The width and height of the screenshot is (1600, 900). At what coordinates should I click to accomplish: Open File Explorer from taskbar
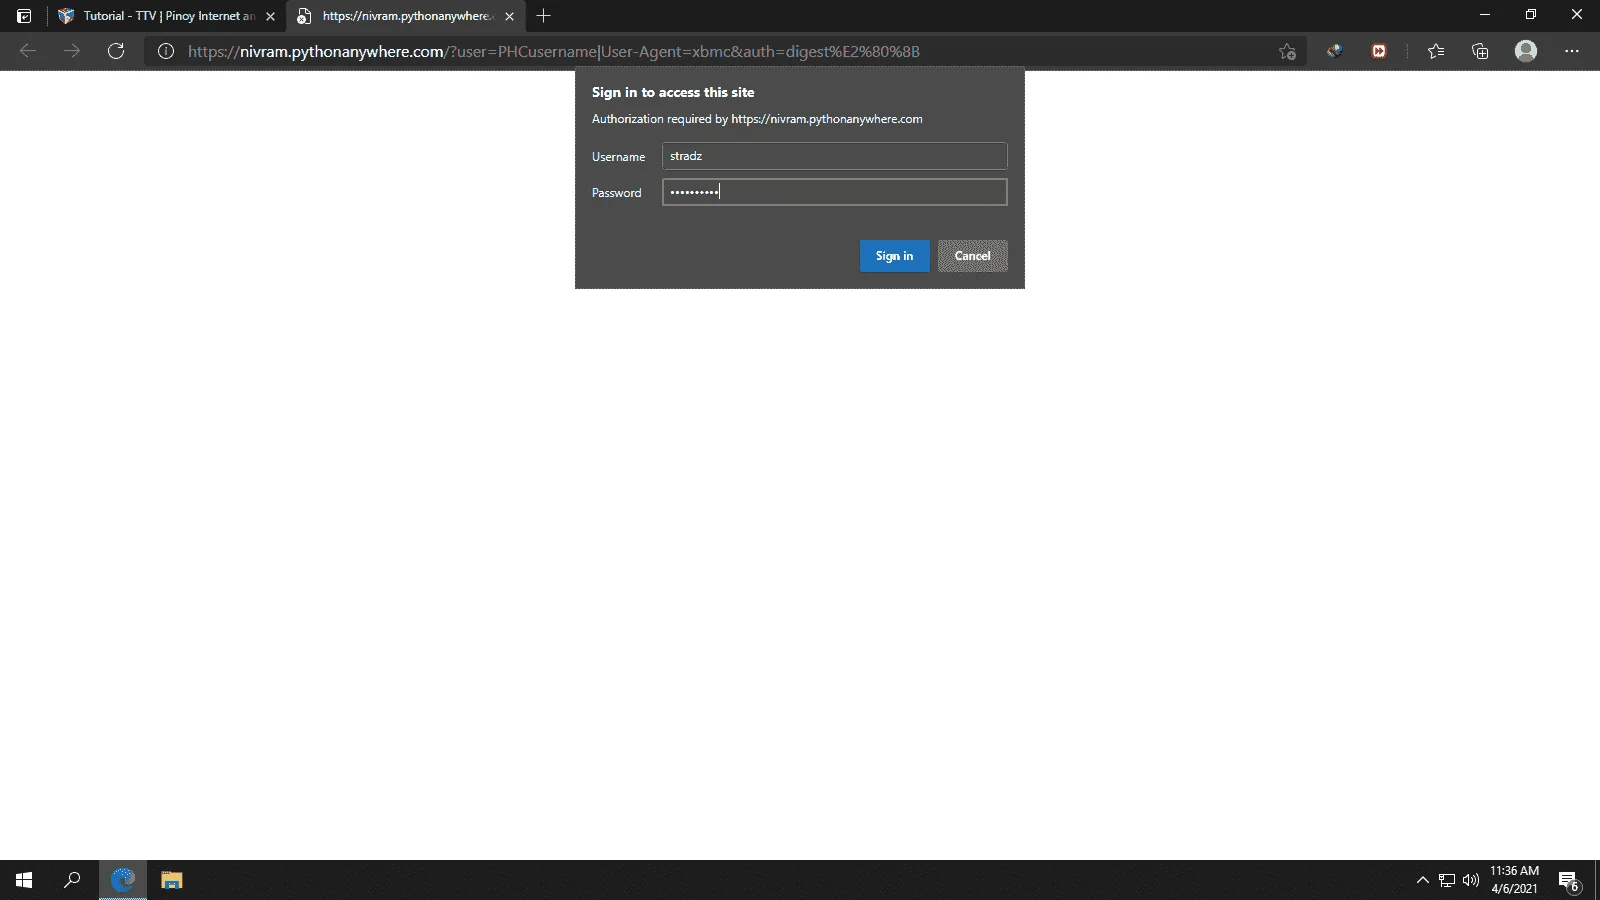point(172,880)
